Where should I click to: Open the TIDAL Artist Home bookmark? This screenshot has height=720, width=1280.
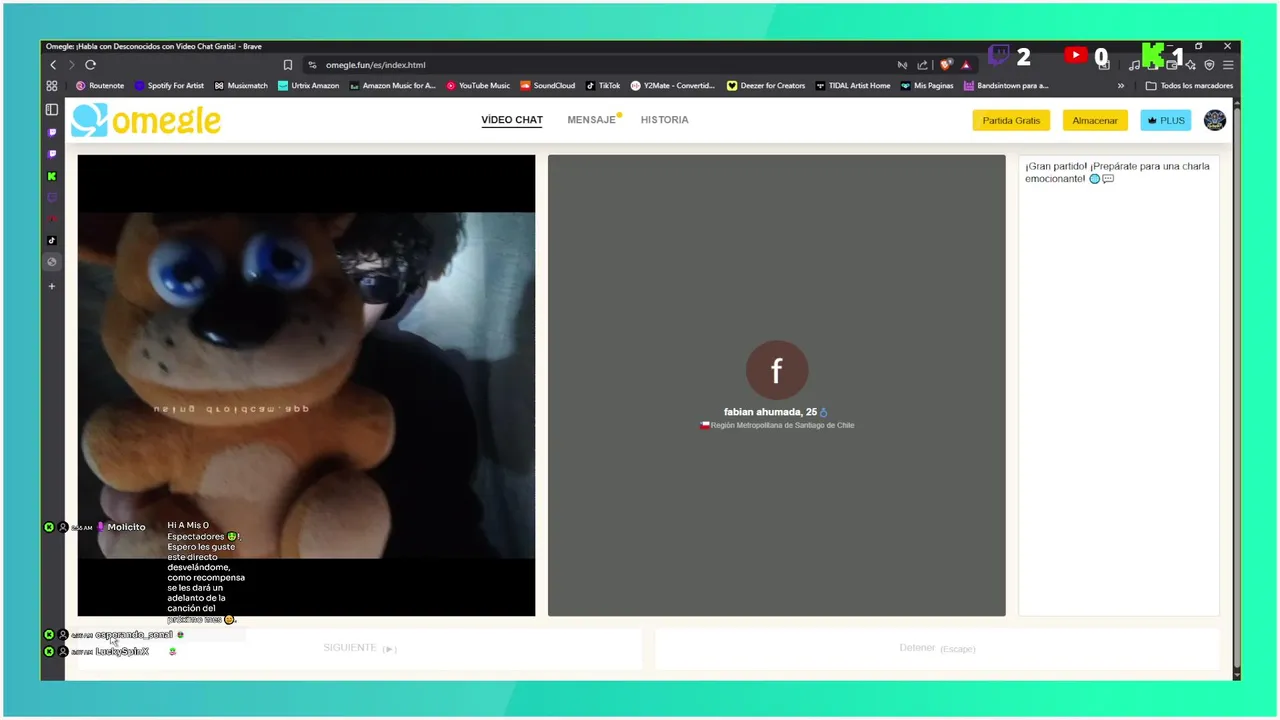click(853, 86)
